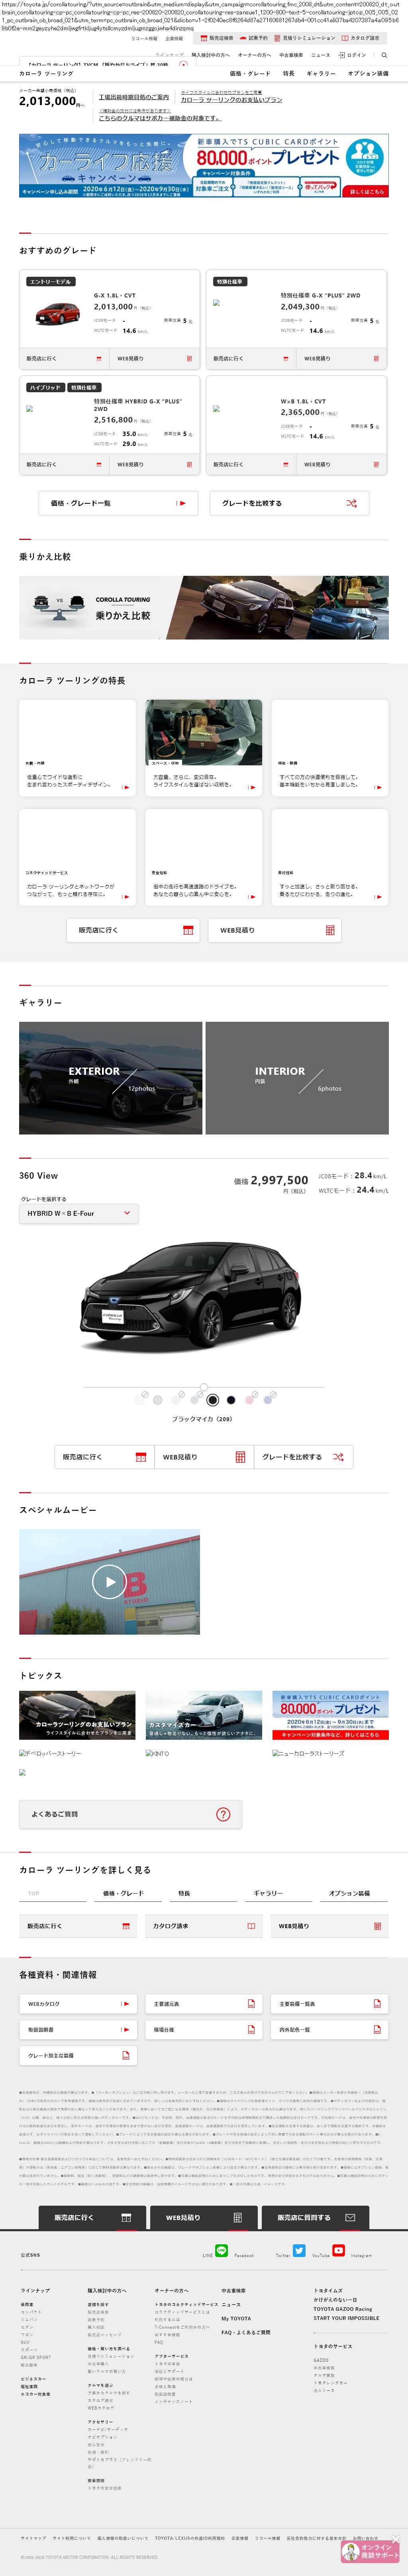This screenshot has width=408, height=2576.
Task: Click the FAQ question mark icon
Action: pyautogui.click(x=223, y=1814)
